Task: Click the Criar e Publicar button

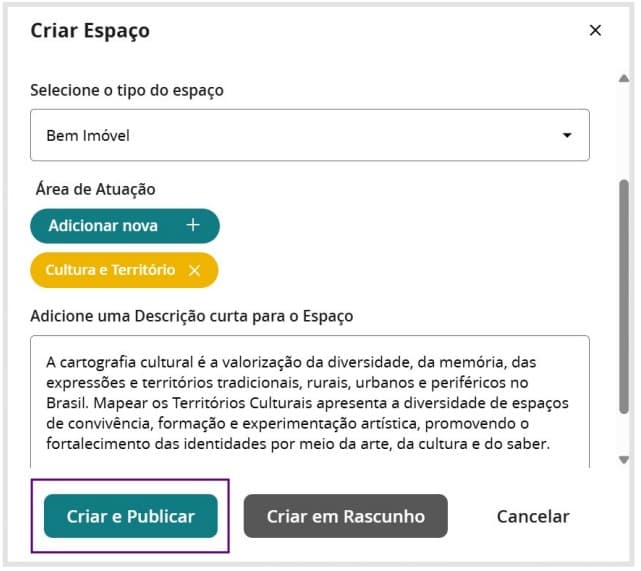Action: [130, 516]
